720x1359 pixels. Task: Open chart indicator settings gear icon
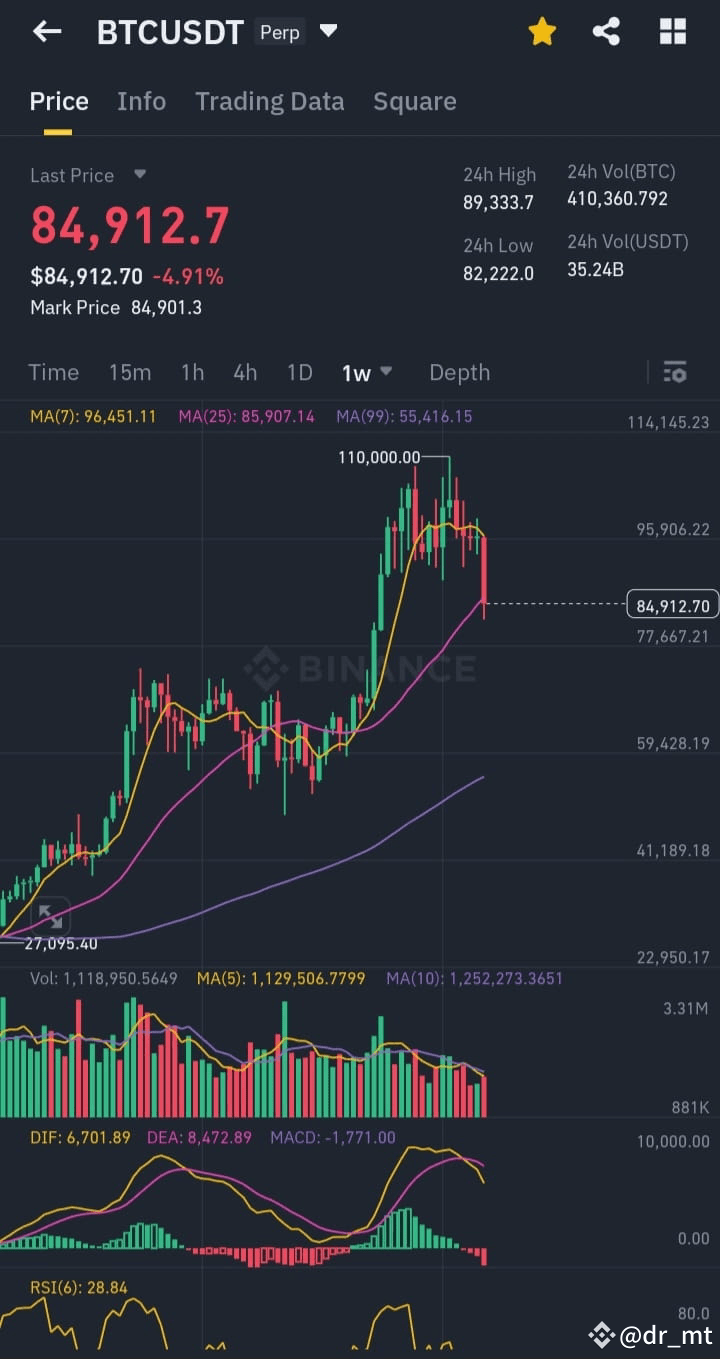(675, 372)
